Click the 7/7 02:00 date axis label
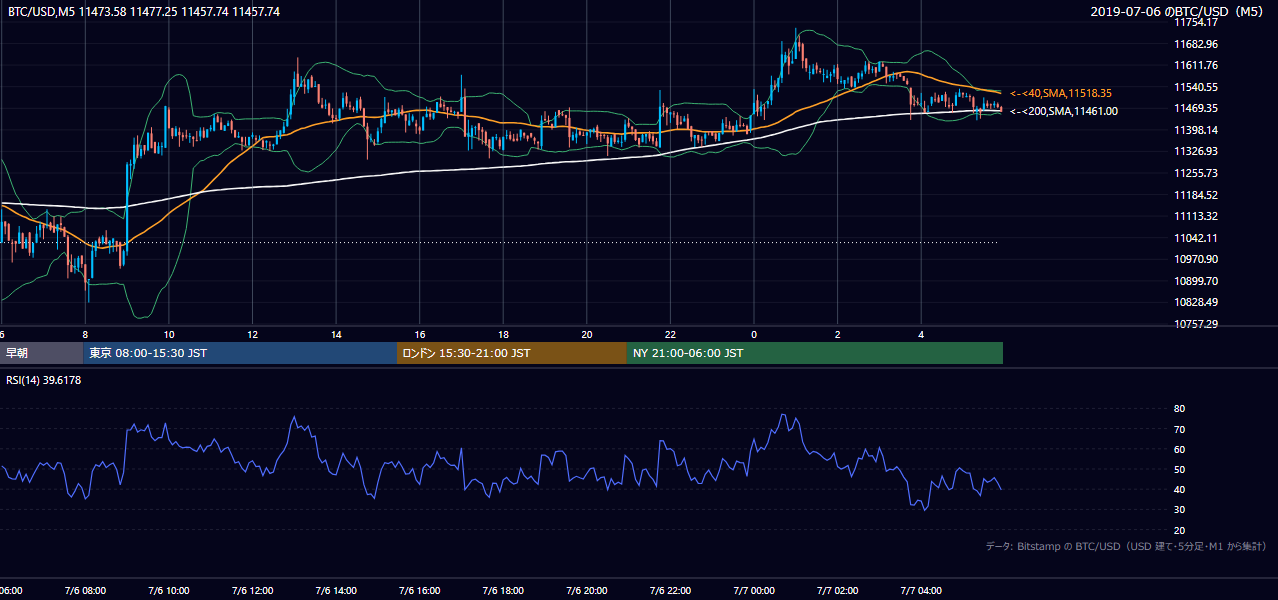This screenshot has width=1278, height=600. click(838, 590)
